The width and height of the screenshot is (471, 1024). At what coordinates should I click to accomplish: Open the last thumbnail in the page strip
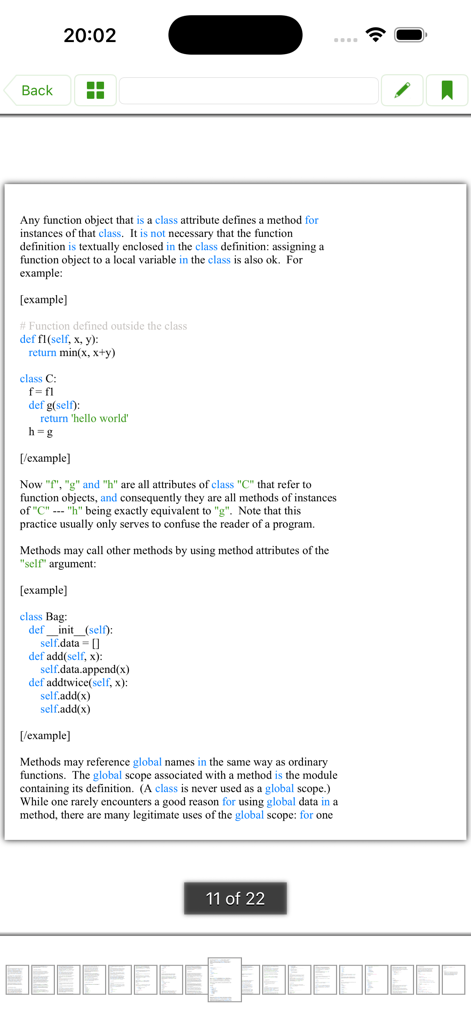pos(453,980)
